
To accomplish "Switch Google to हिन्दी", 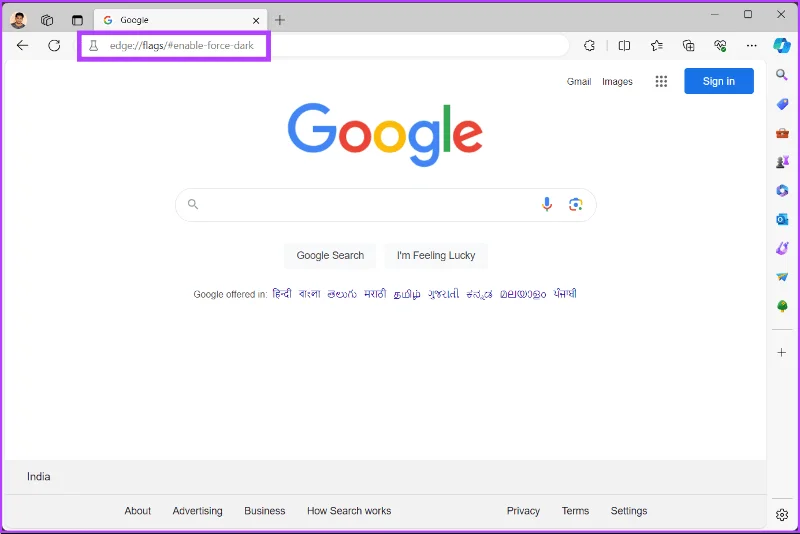I will pyautogui.click(x=282, y=294).
